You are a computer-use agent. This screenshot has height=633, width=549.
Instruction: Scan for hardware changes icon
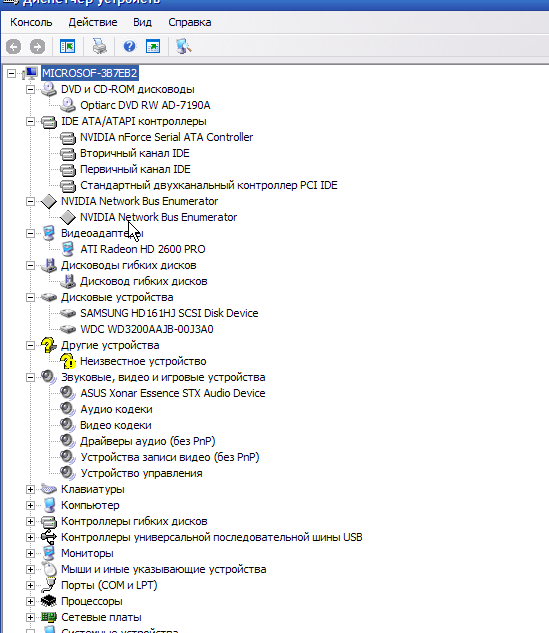(x=184, y=47)
